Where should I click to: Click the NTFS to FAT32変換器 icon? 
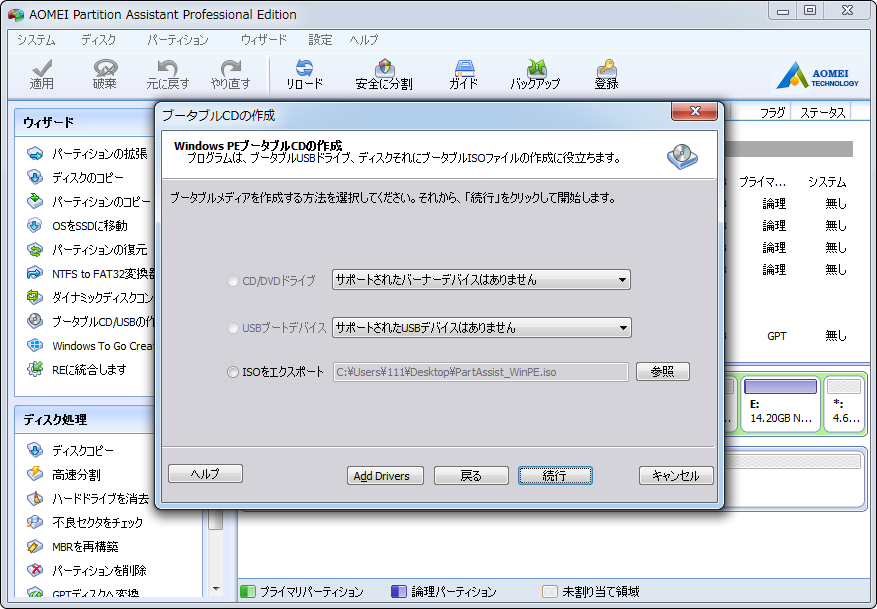coord(35,273)
